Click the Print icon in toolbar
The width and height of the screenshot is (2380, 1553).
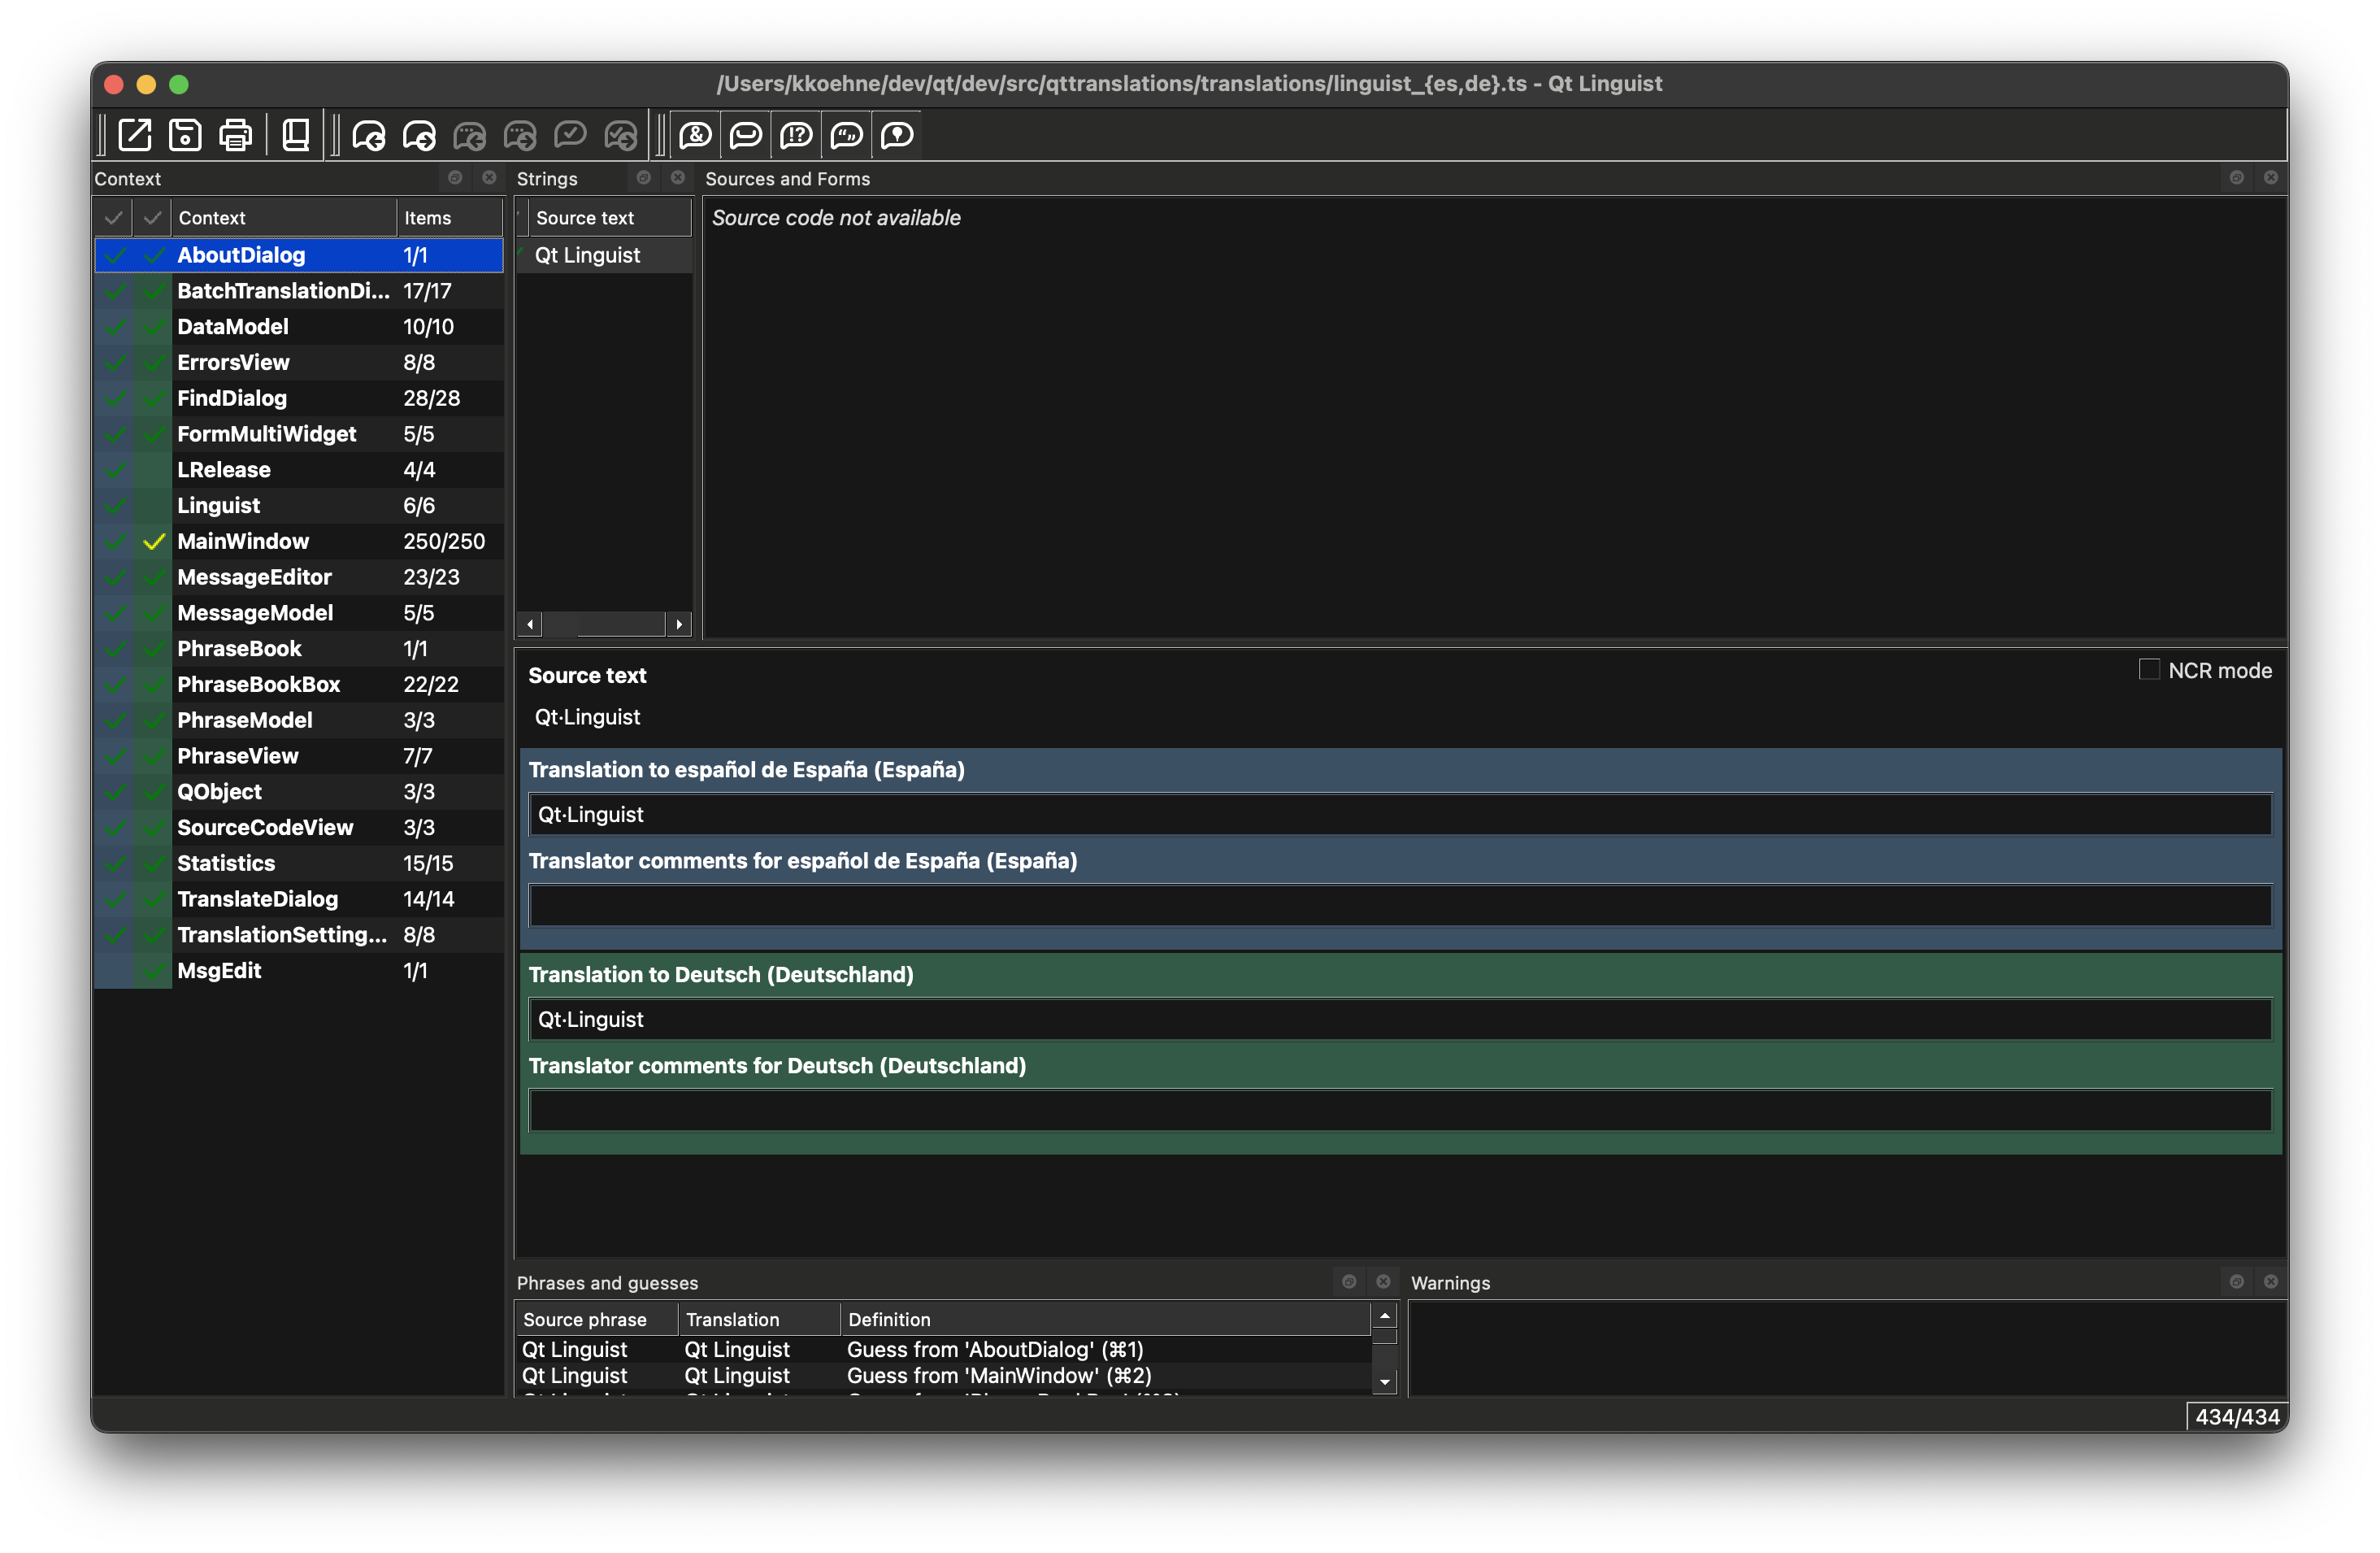point(236,135)
